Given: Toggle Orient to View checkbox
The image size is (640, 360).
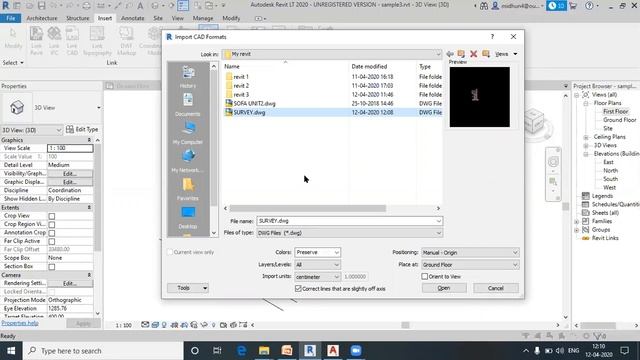Looking at the screenshot, I should (424, 277).
